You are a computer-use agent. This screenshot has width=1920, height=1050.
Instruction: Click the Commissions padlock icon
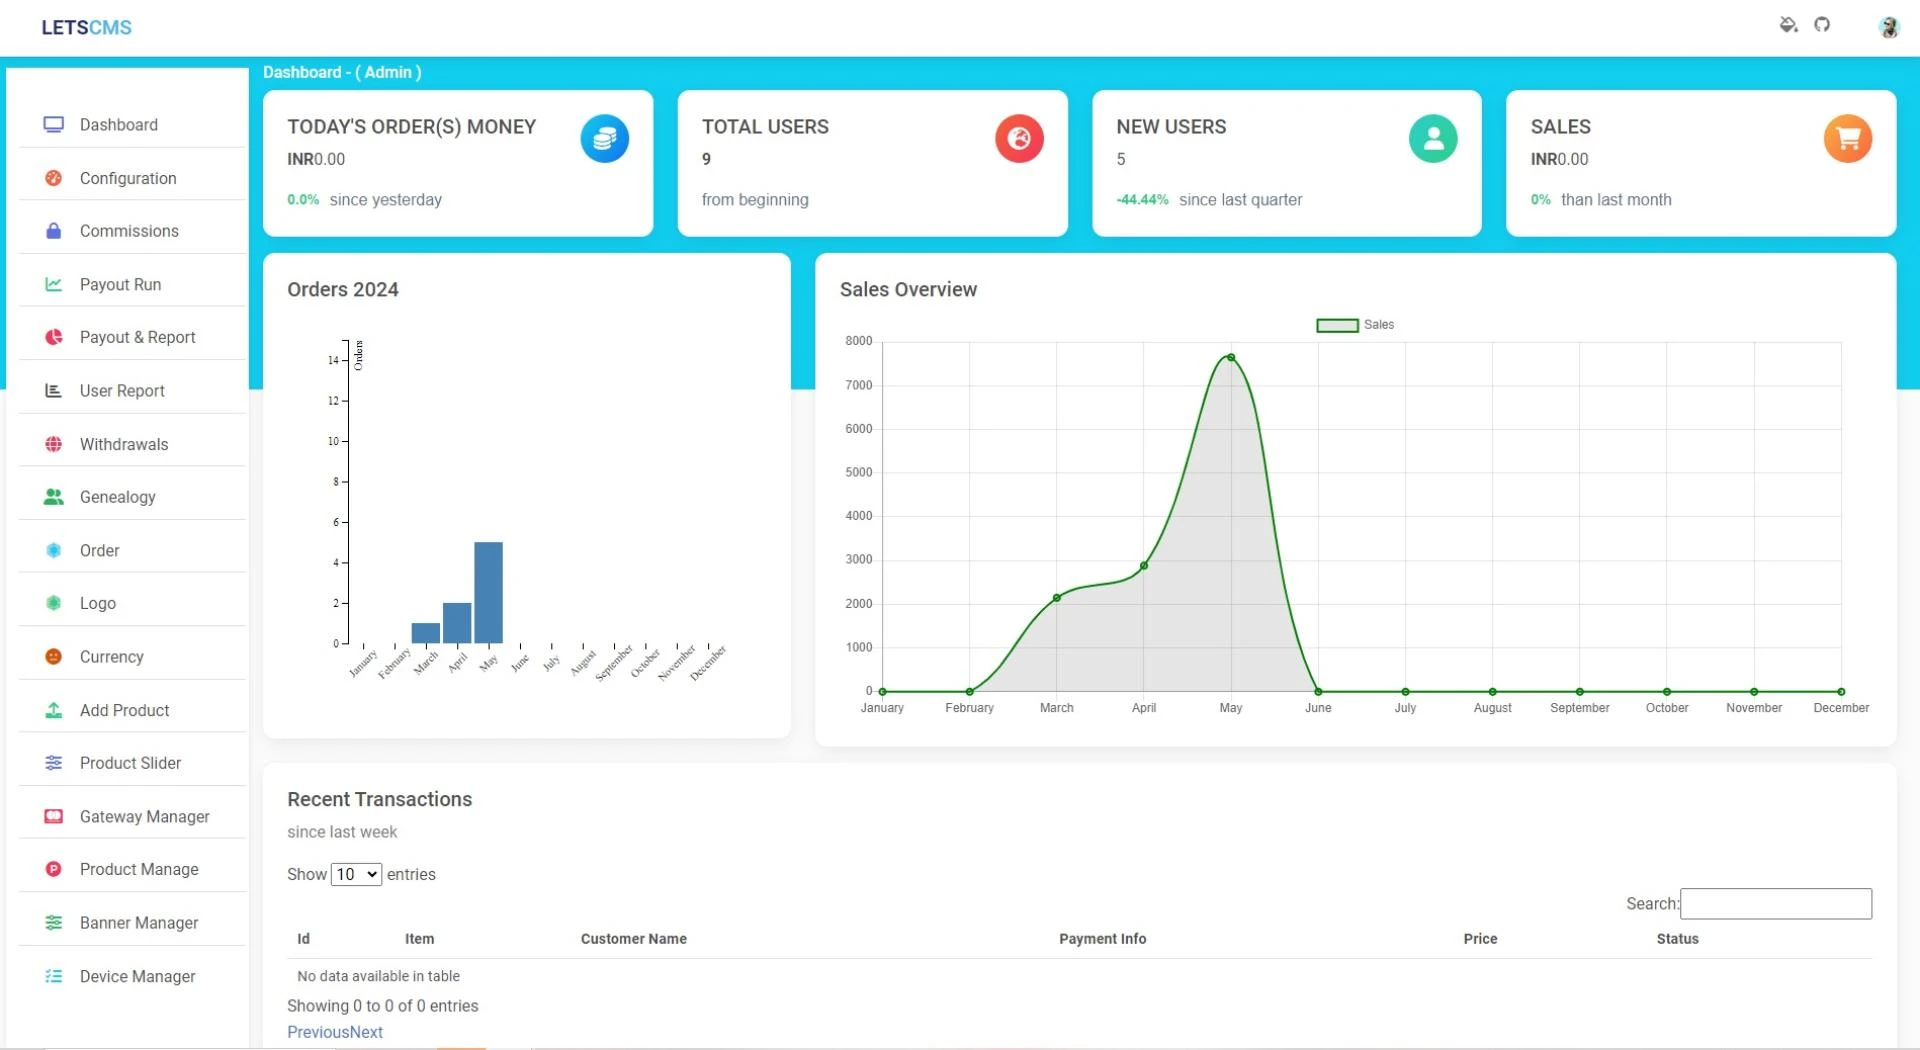54,231
